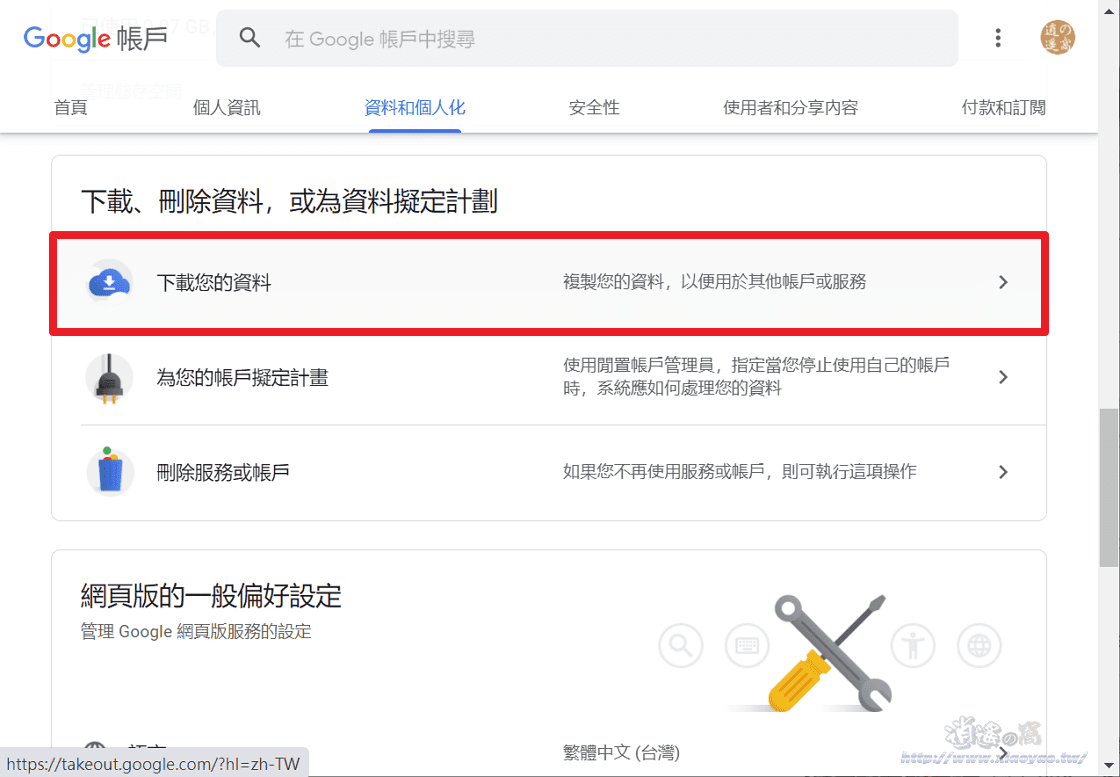Screen dimensions: 1120x777
Task: Open the three-dot more options menu
Action: click(x=998, y=38)
